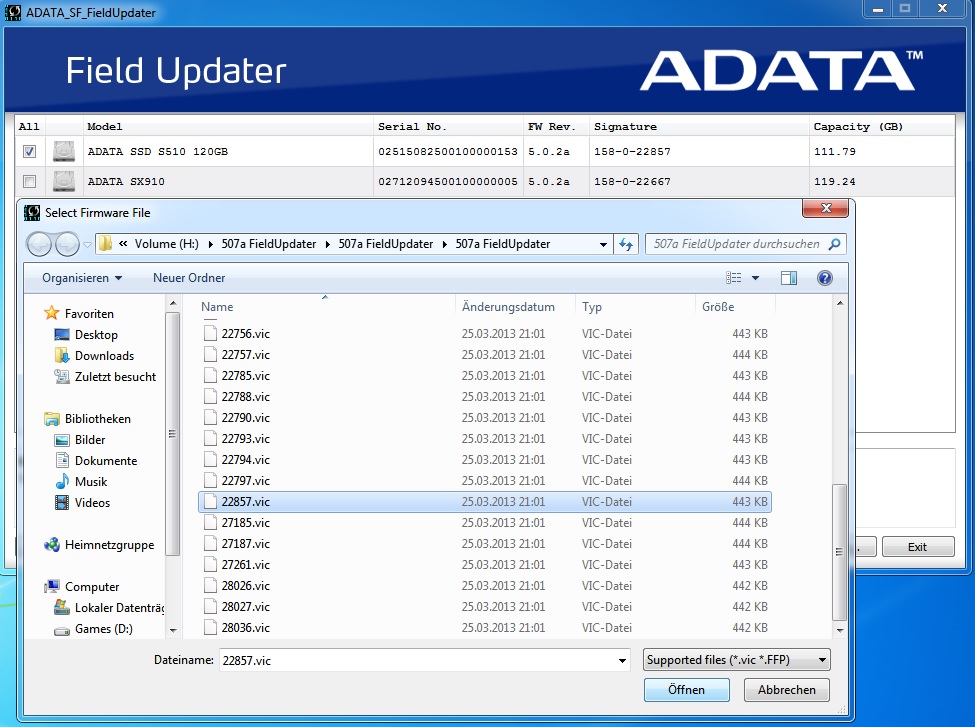
Task: Change the view mode icon
Action: (x=734, y=278)
